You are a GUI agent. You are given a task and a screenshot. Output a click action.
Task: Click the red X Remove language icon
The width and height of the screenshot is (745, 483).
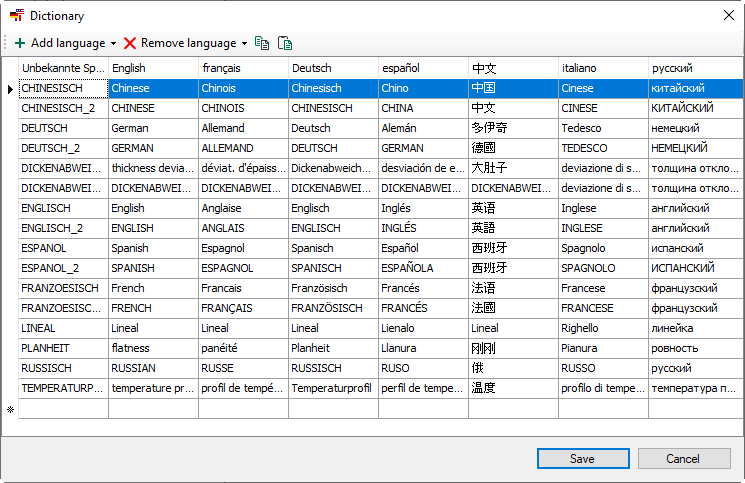pos(130,43)
